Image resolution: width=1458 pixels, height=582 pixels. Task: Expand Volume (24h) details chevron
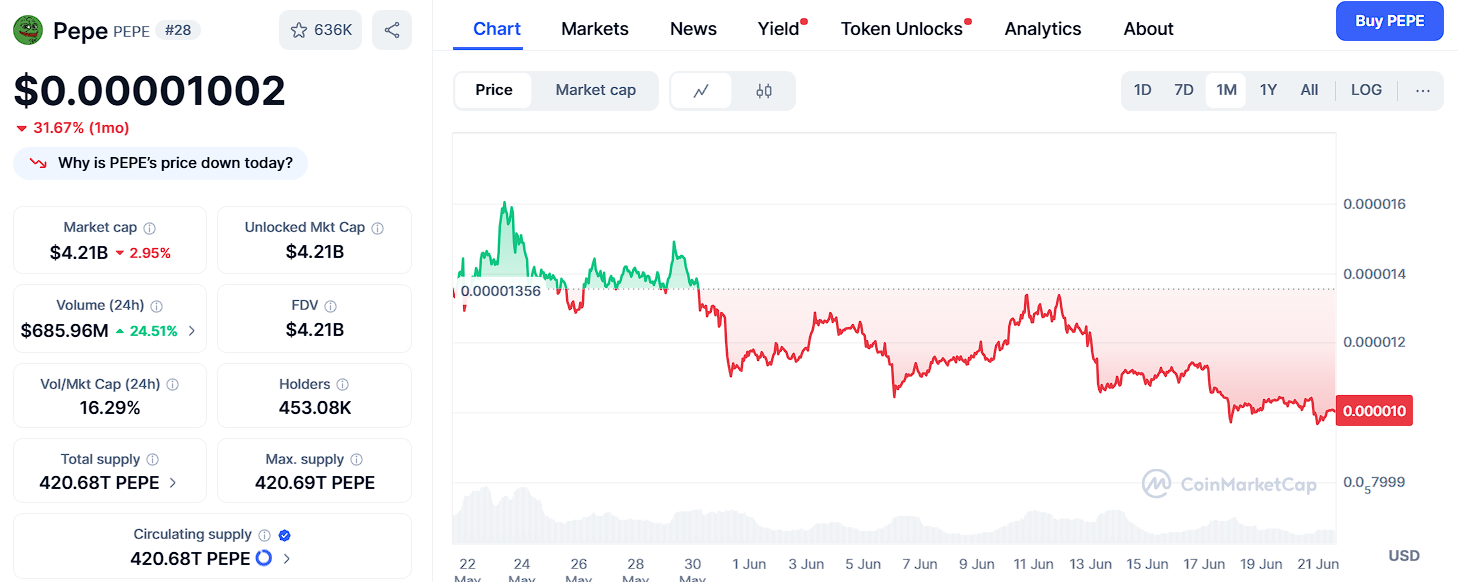(192, 331)
